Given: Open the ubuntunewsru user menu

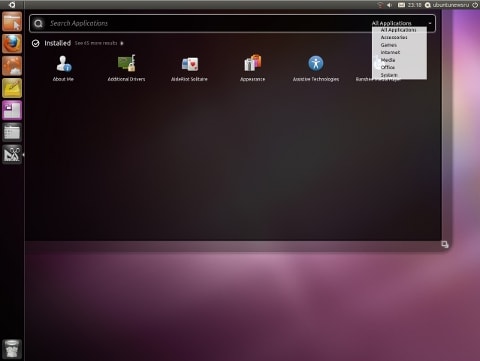Looking at the screenshot, I should click(447, 5).
